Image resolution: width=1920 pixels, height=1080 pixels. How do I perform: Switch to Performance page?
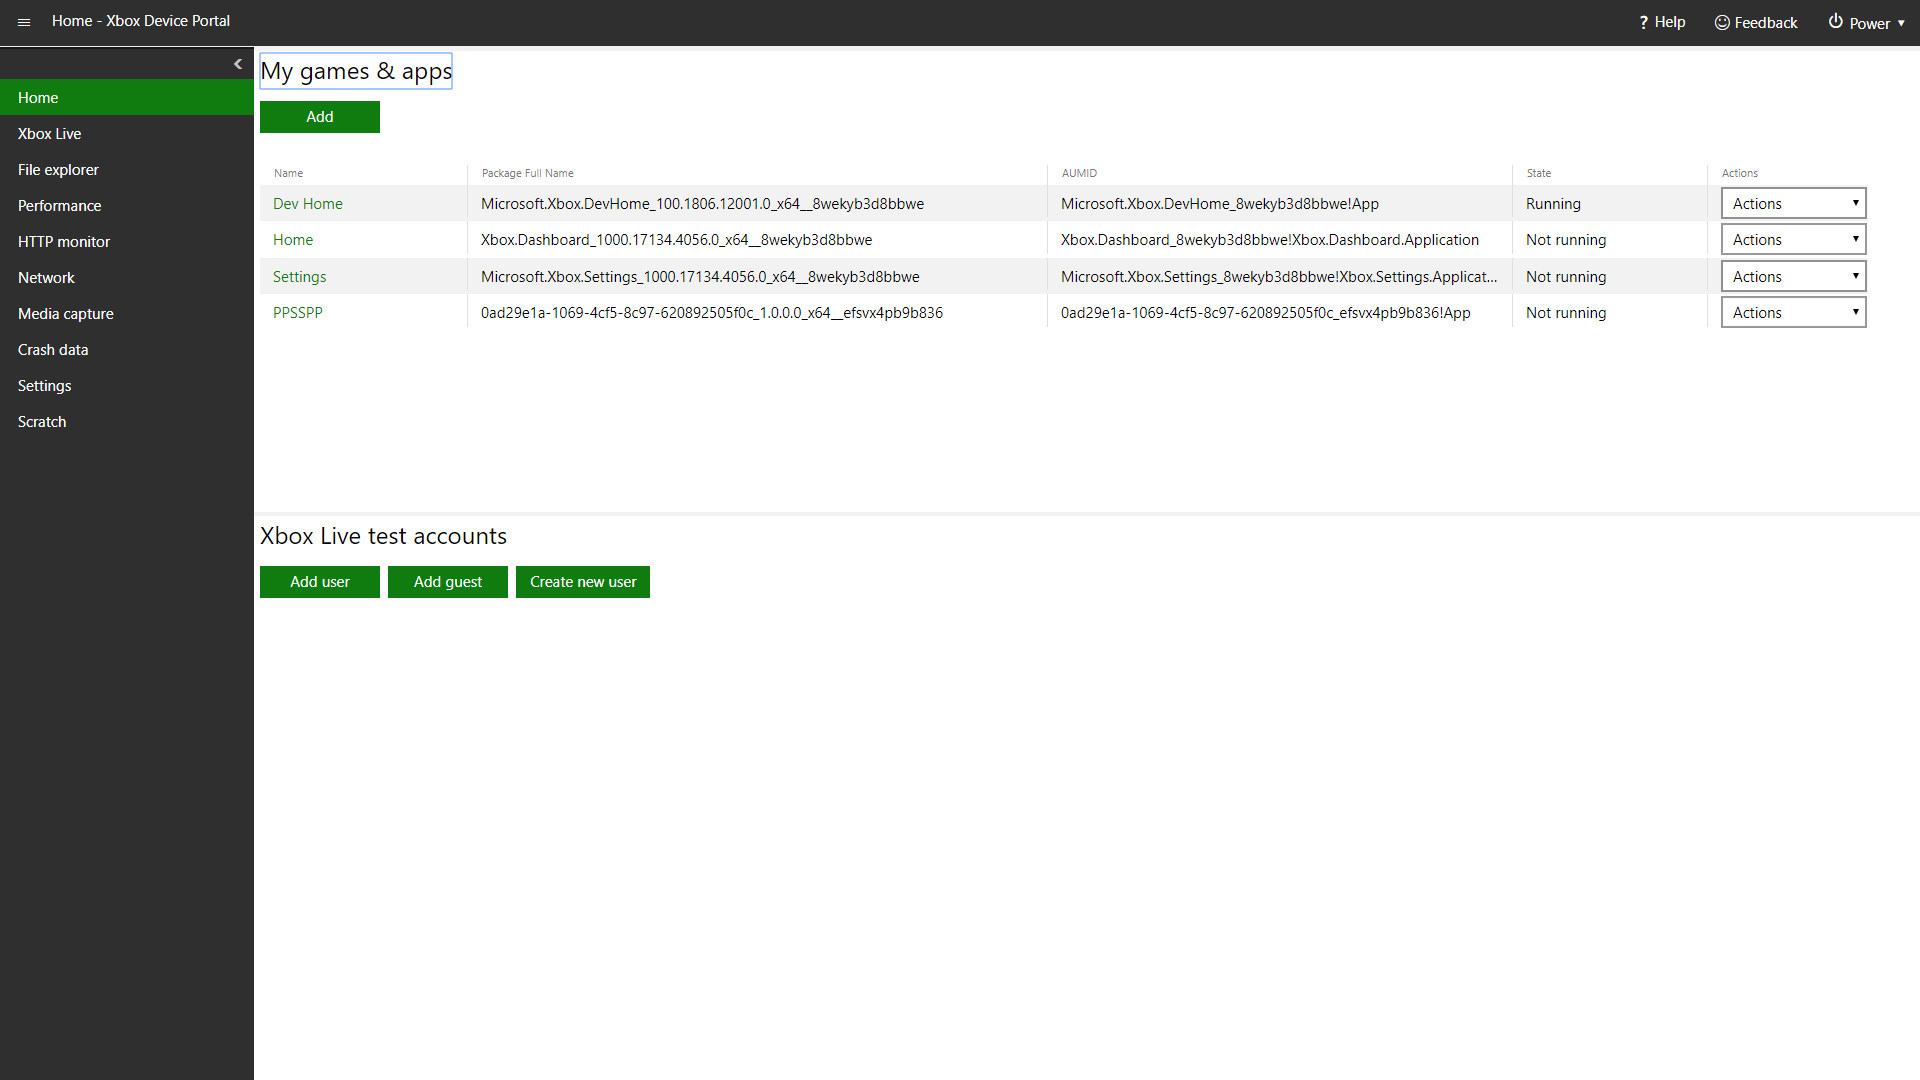[60, 206]
